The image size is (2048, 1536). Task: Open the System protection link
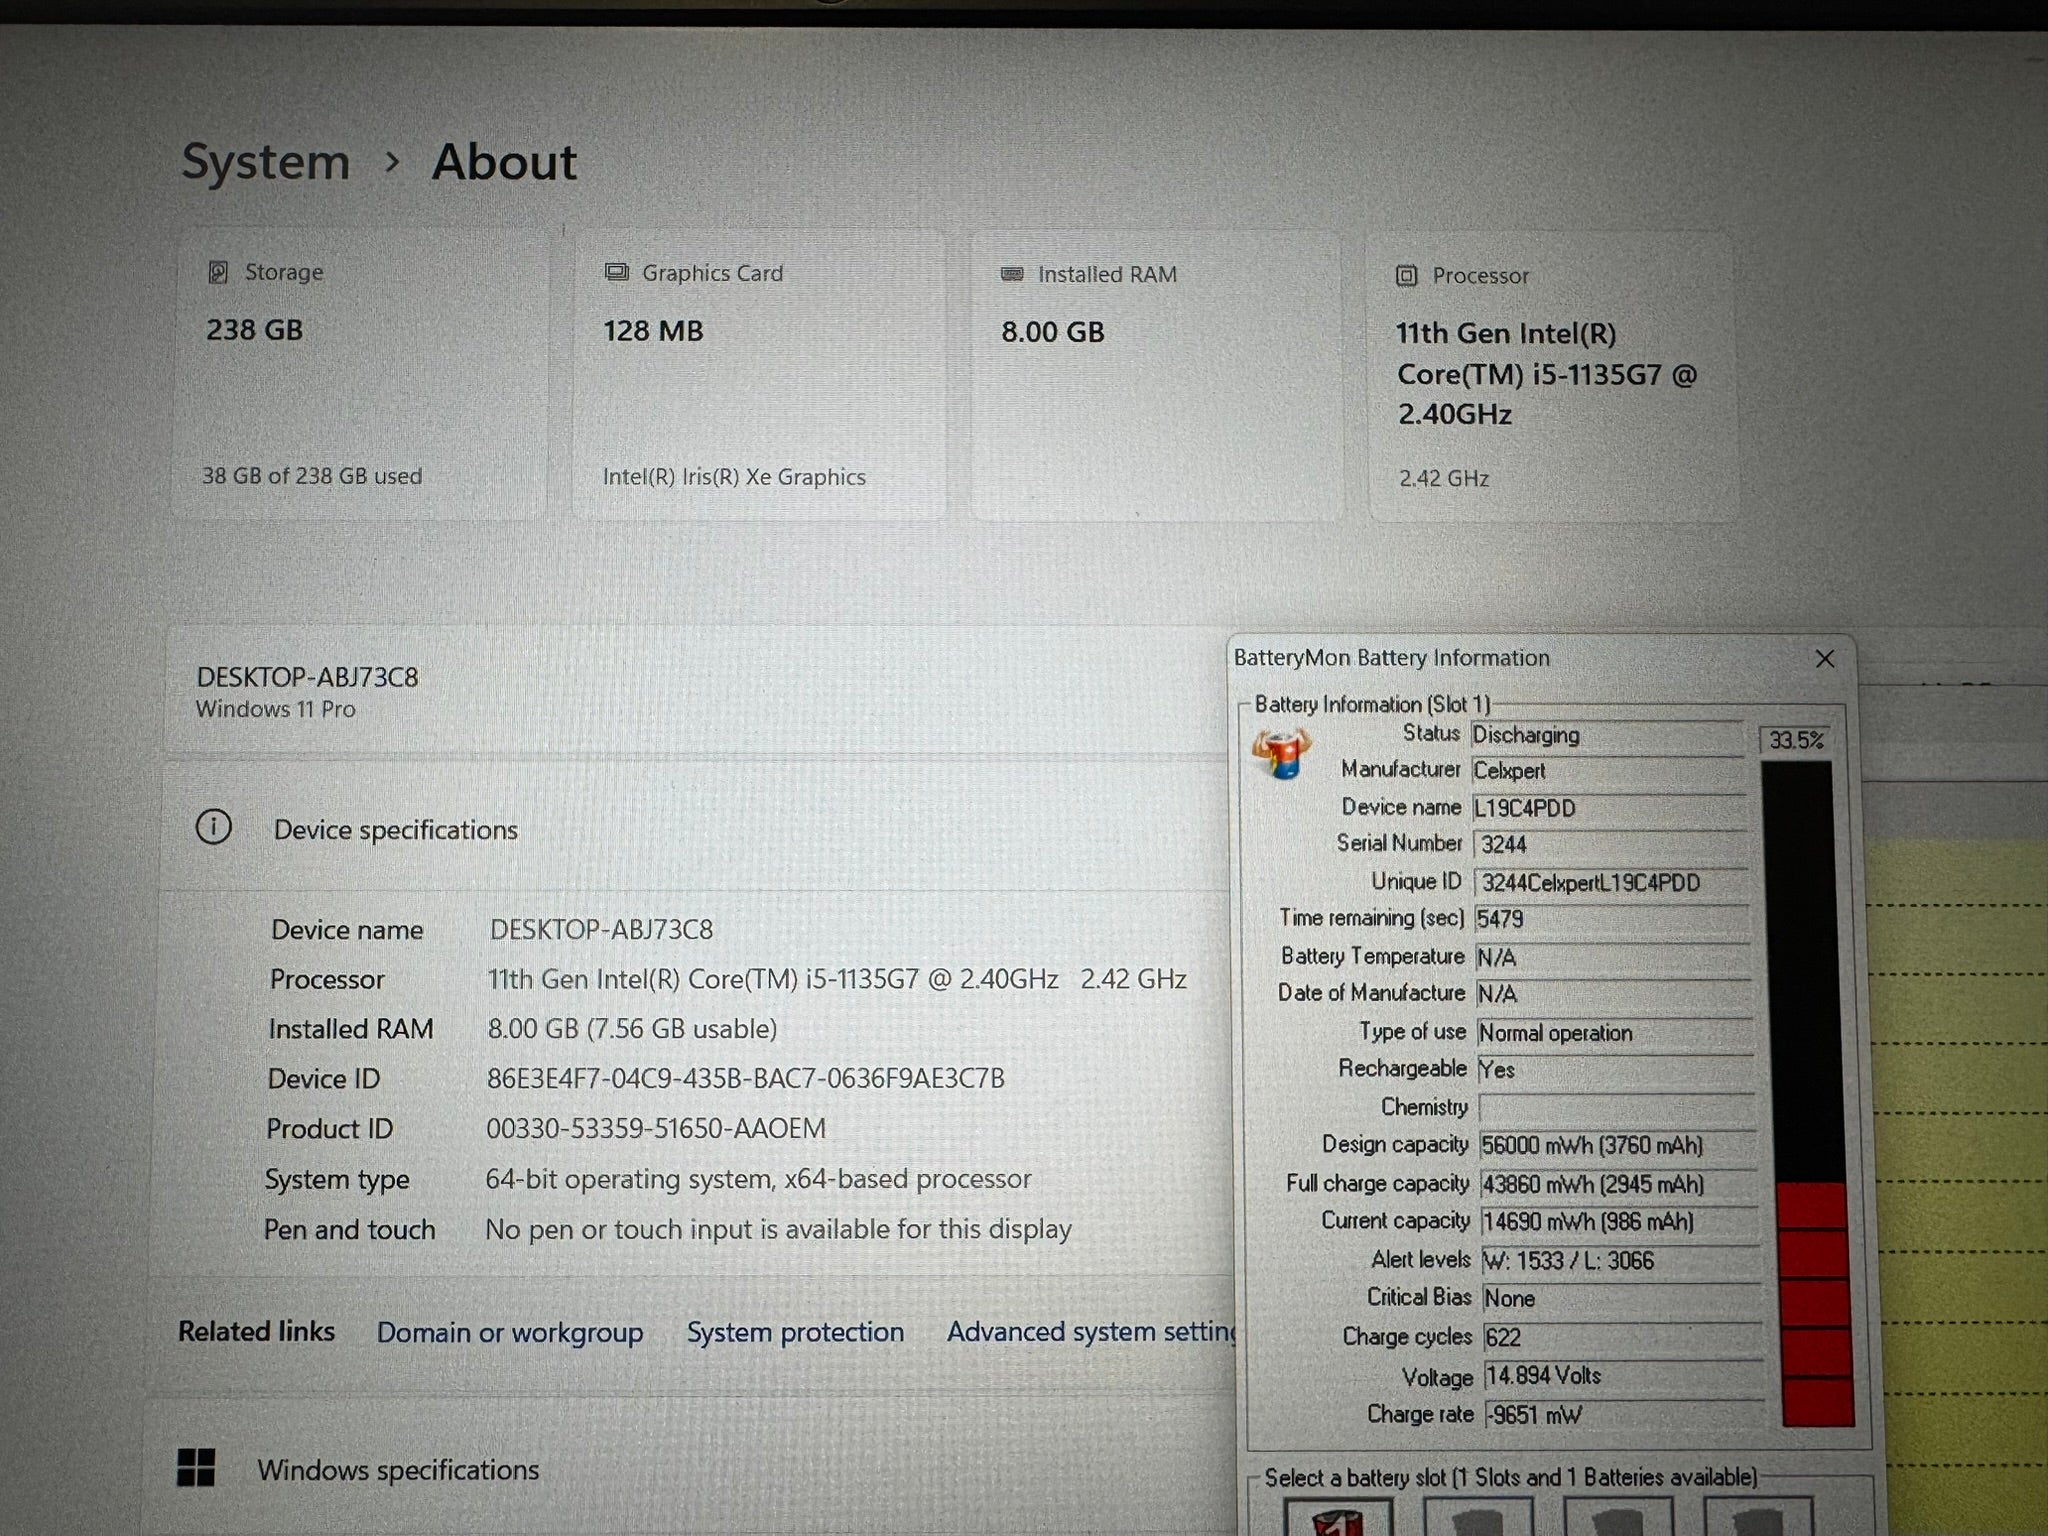pos(795,1332)
